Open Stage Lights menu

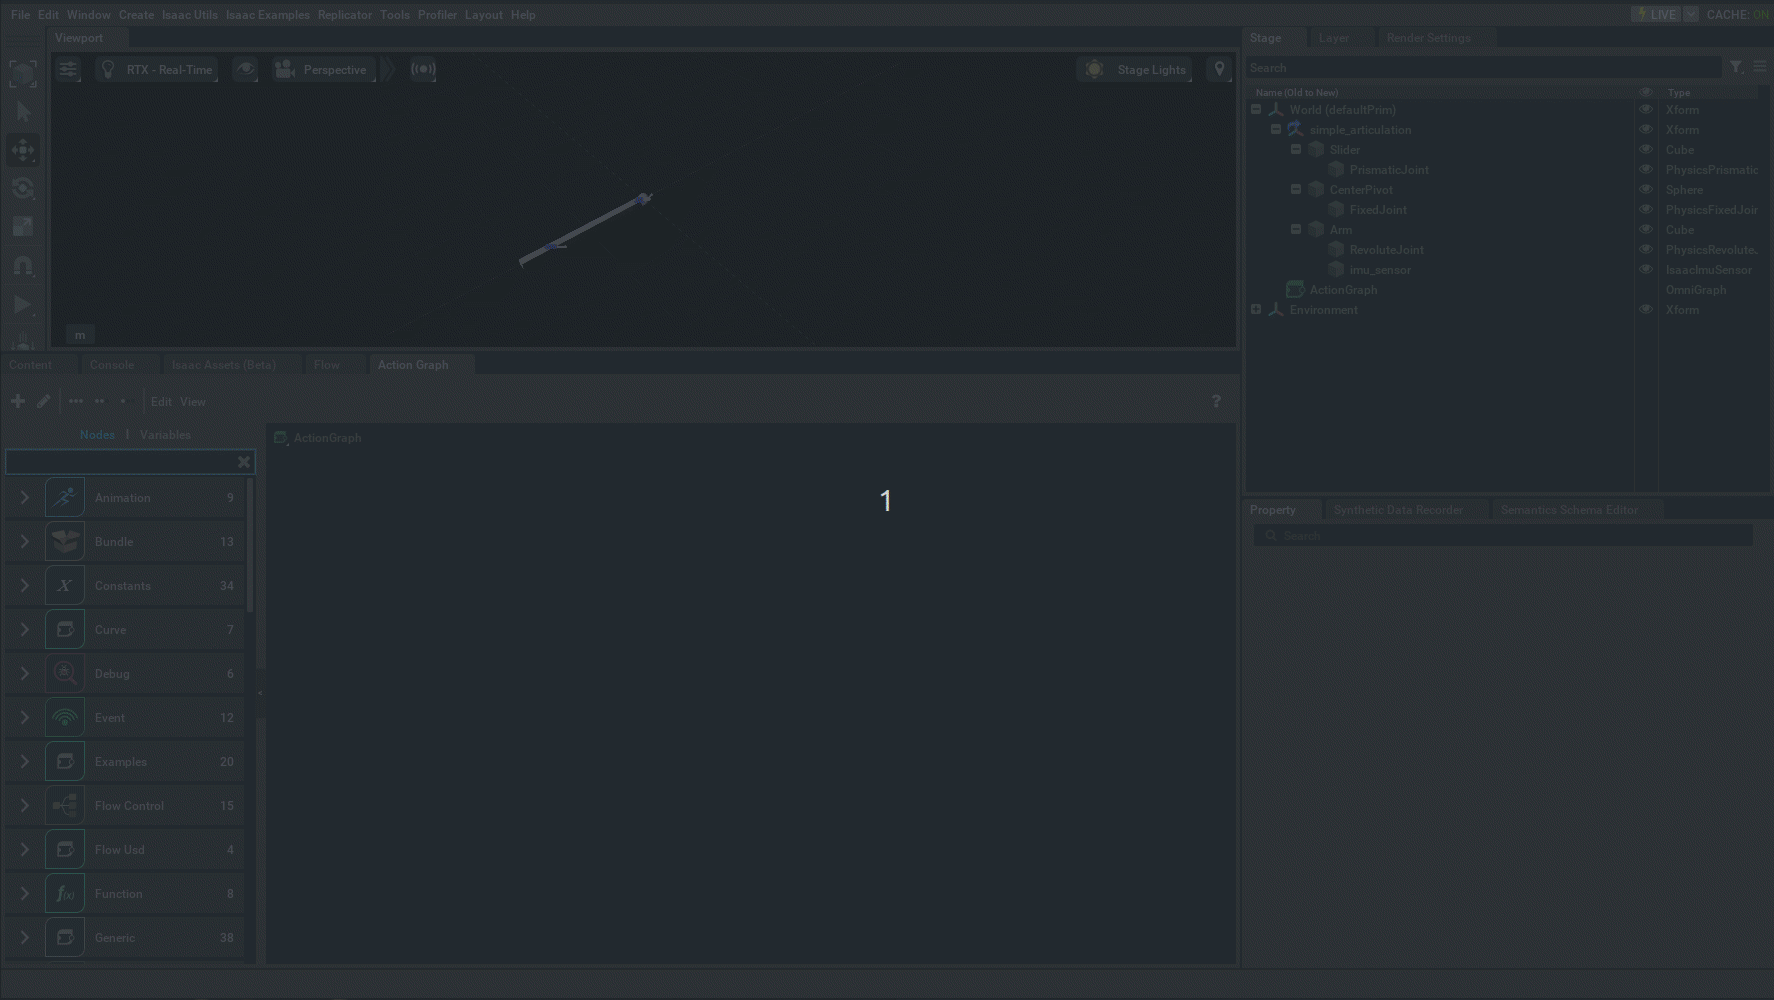click(x=1135, y=69)
